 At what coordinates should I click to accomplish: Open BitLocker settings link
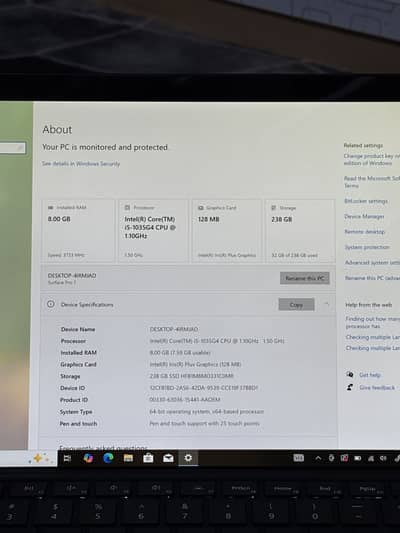coord(366,201)
